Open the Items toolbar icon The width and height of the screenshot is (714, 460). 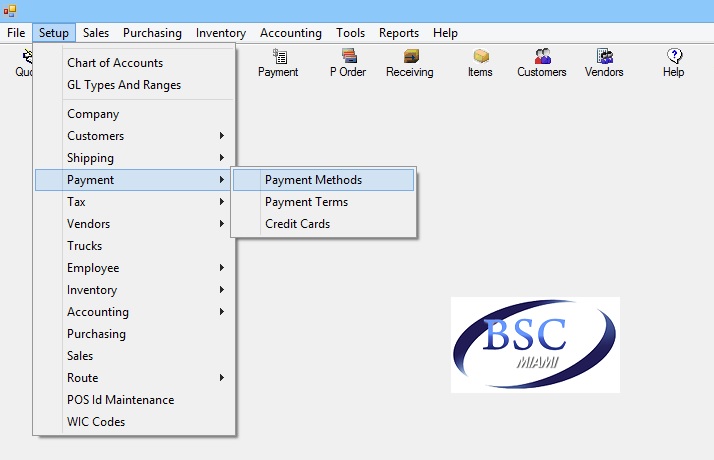coord(480,63)
